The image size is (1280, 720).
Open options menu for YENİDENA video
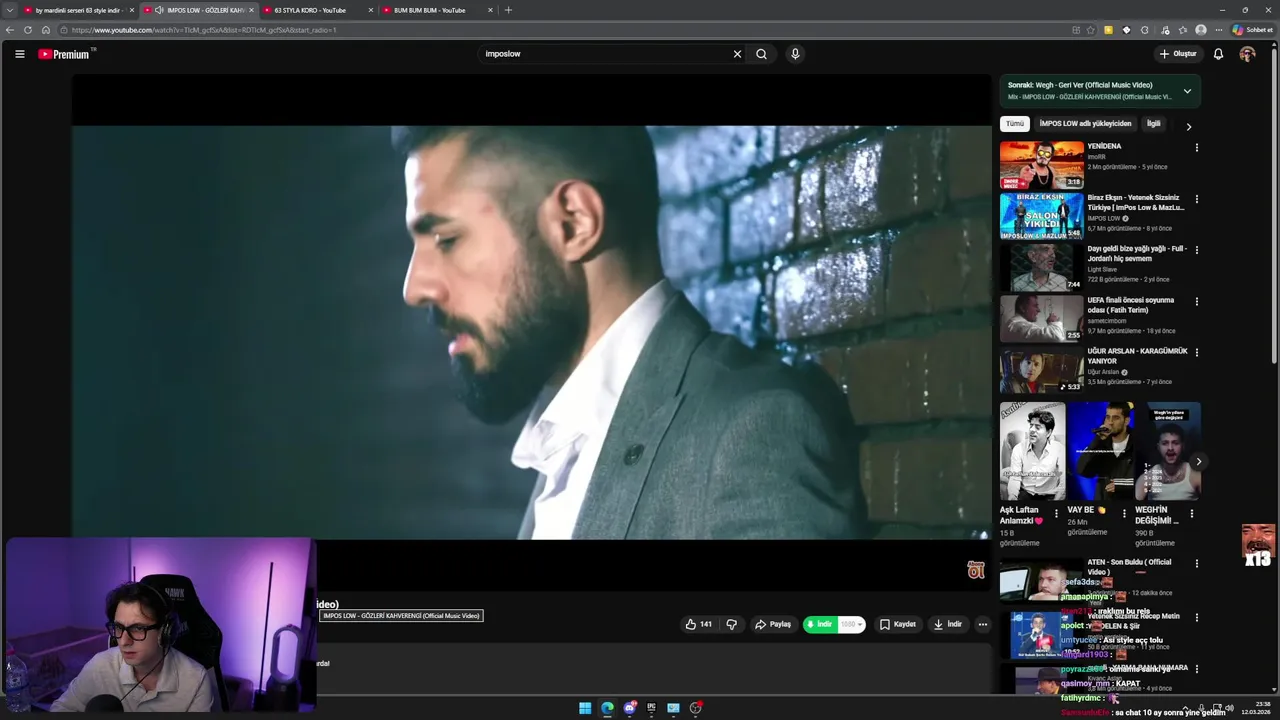click(1196, 148)
